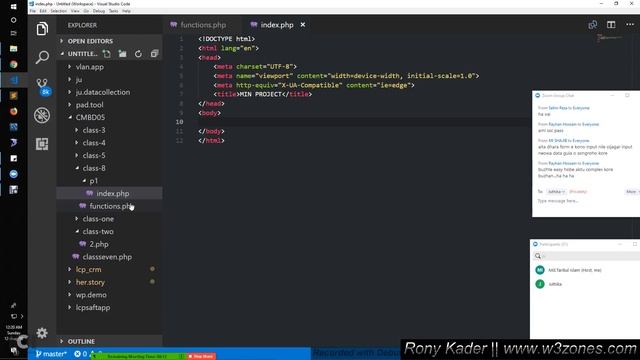Open the Edit menu
This screenshot has height=360, width=640.
[x=43, y=11]
